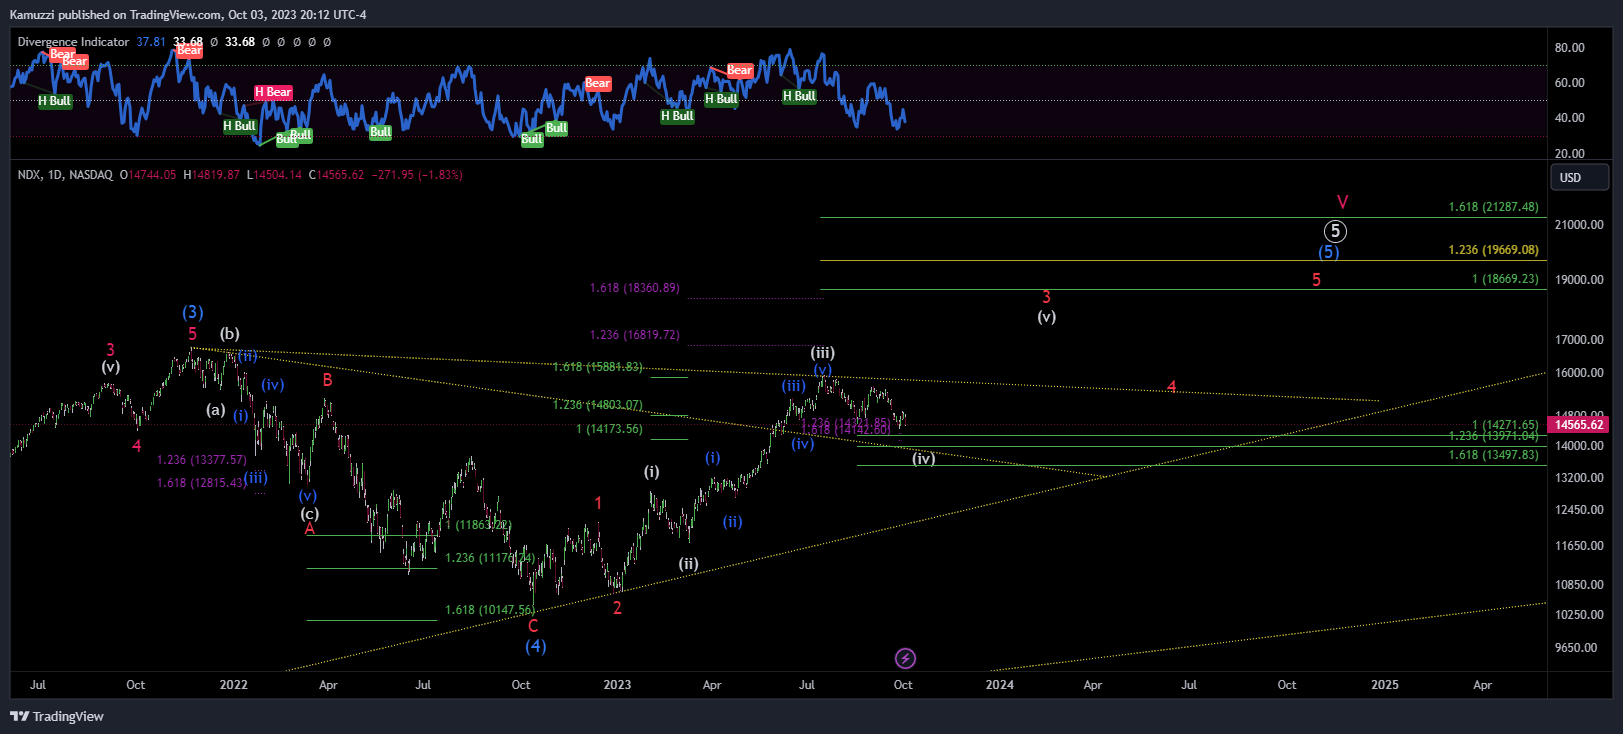Click 2025 on the time axis
Image resolution: width=1623 pixels, height=734 pixels.
[1384, 685]
